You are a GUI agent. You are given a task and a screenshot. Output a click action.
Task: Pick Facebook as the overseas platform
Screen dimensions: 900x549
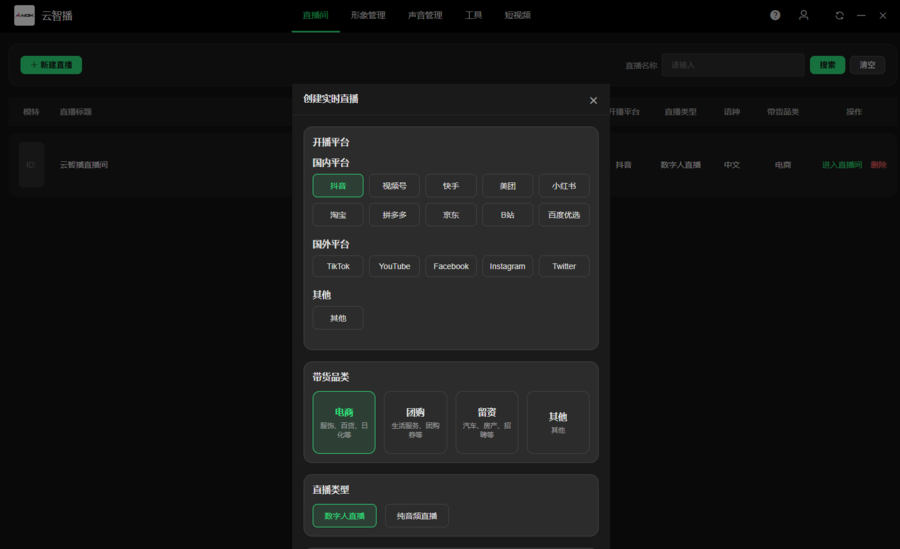click(451, 266)
